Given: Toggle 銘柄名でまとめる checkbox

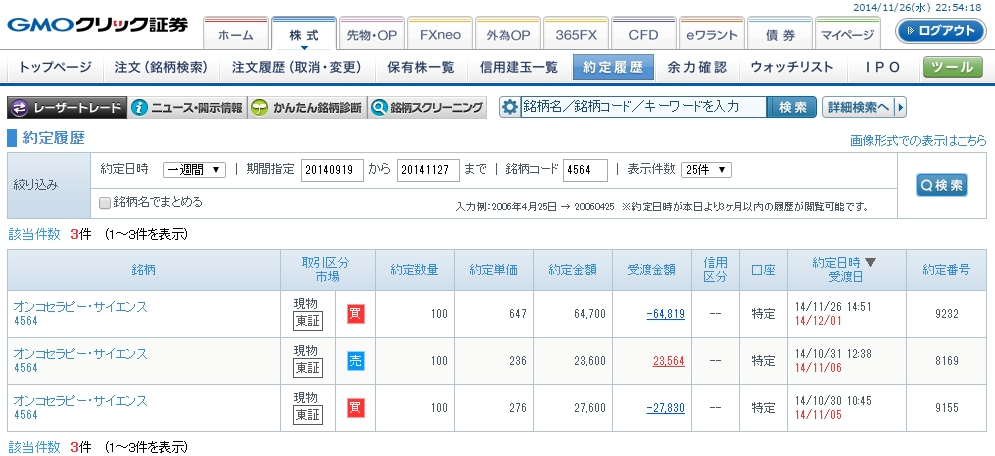Looking at the screenshot, I should point(106,202).
